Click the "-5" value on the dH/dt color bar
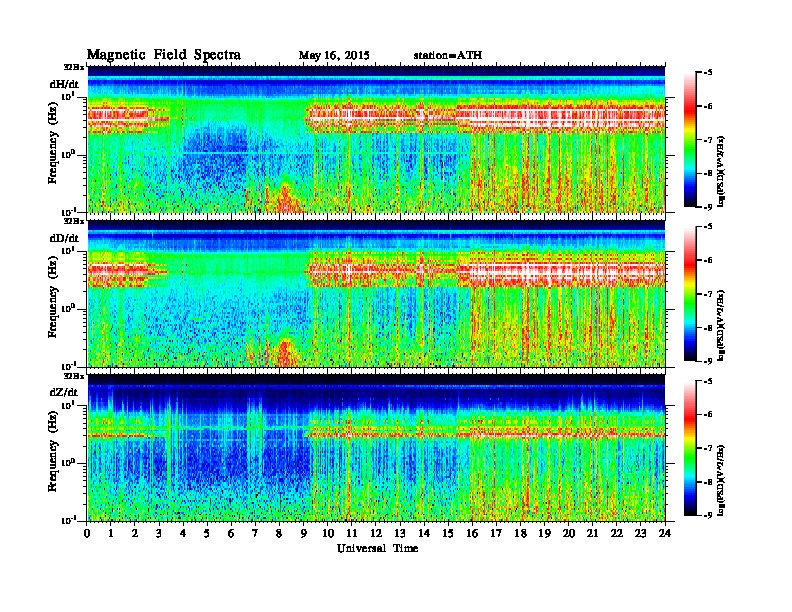Viewport: 792px width, 612px height. click(x=708, y=73)
